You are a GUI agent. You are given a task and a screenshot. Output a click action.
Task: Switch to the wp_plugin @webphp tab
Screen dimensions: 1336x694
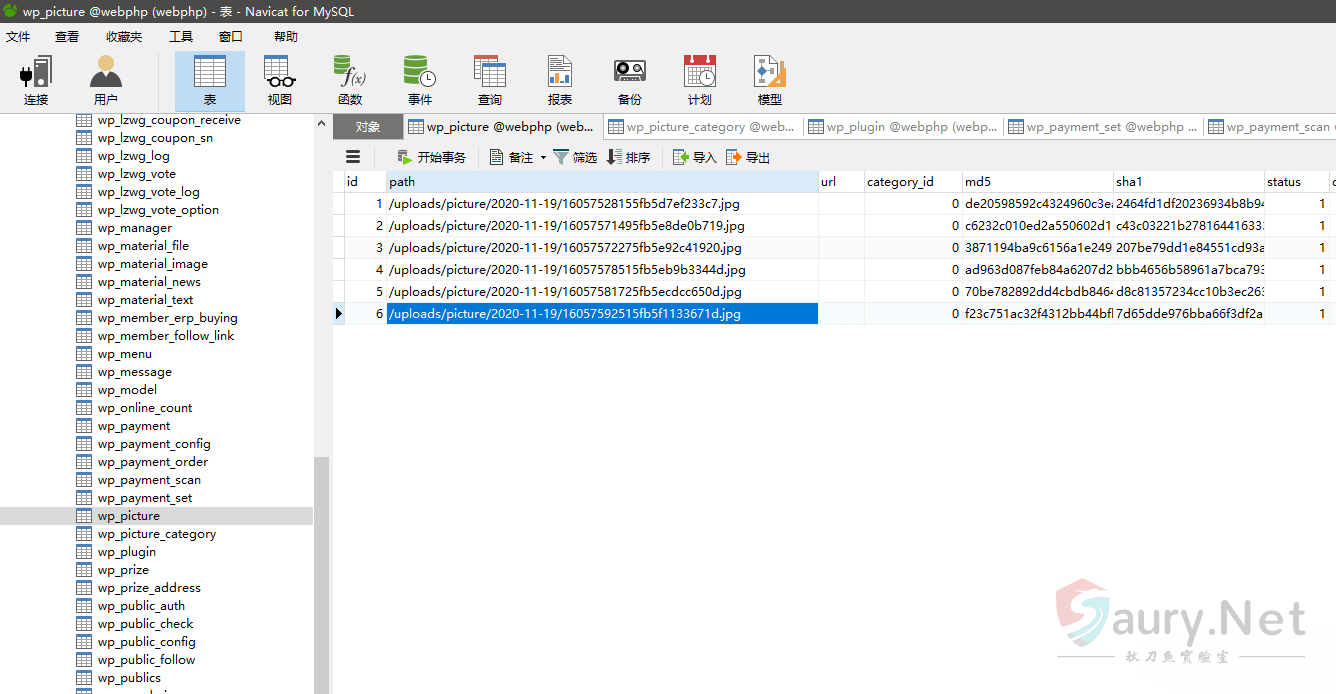pos(903,127)
